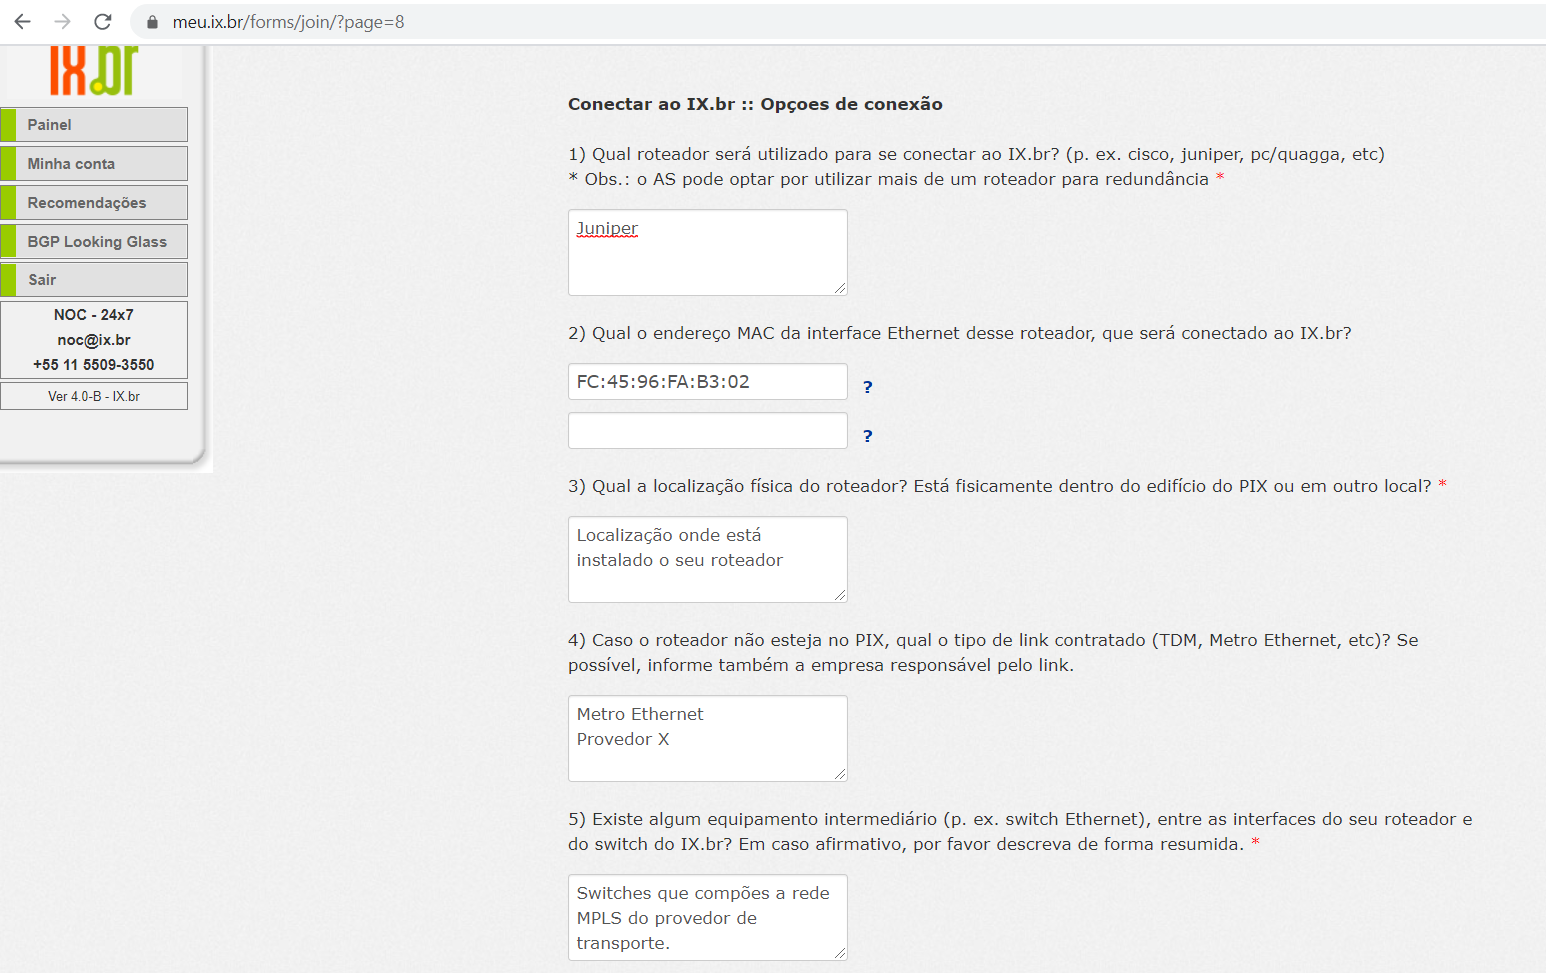Viewport: 1546px width, 973px height.
Task: Click the noc@ix.br email link
Action: tap(94, 340)
